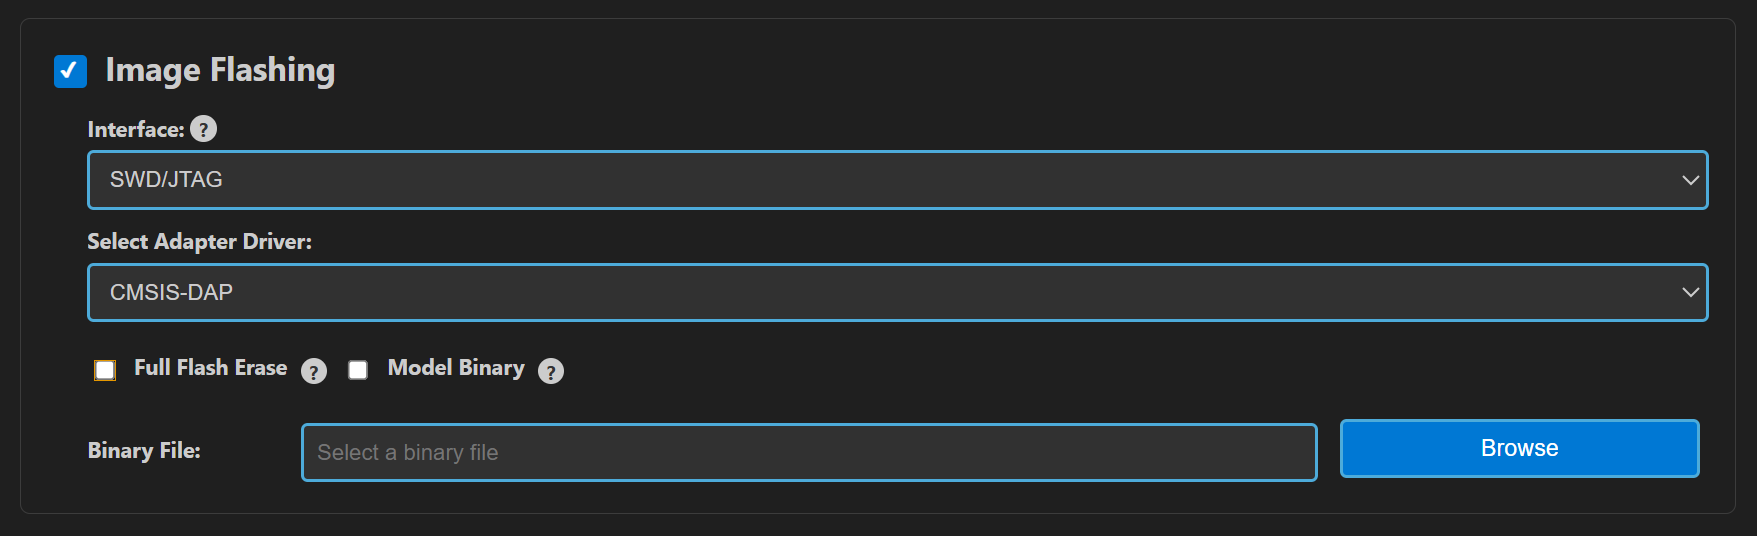Uncheck the Image Flashing checkbox

pos(70,71)
